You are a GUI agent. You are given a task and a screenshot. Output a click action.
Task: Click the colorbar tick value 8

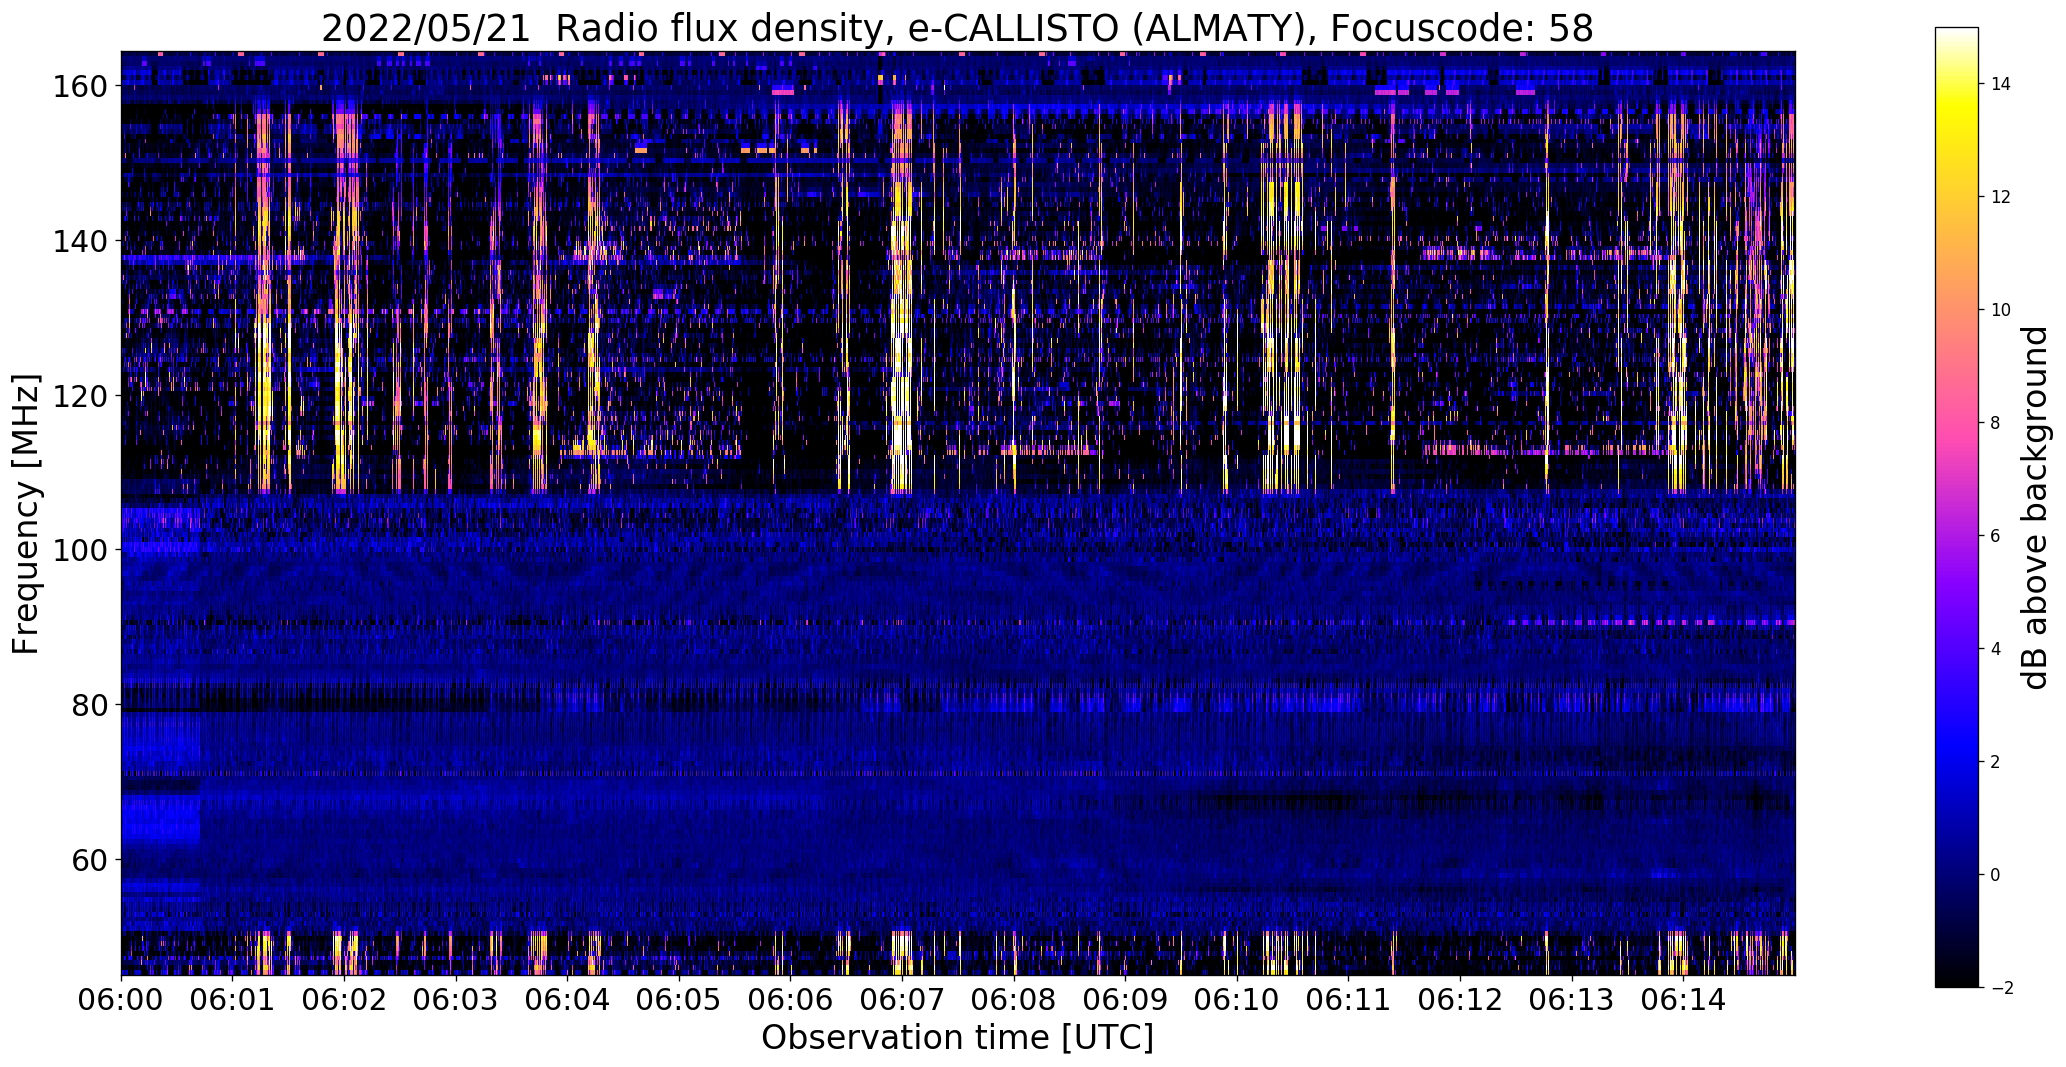pyautogui.click(x=1996, y=423)
